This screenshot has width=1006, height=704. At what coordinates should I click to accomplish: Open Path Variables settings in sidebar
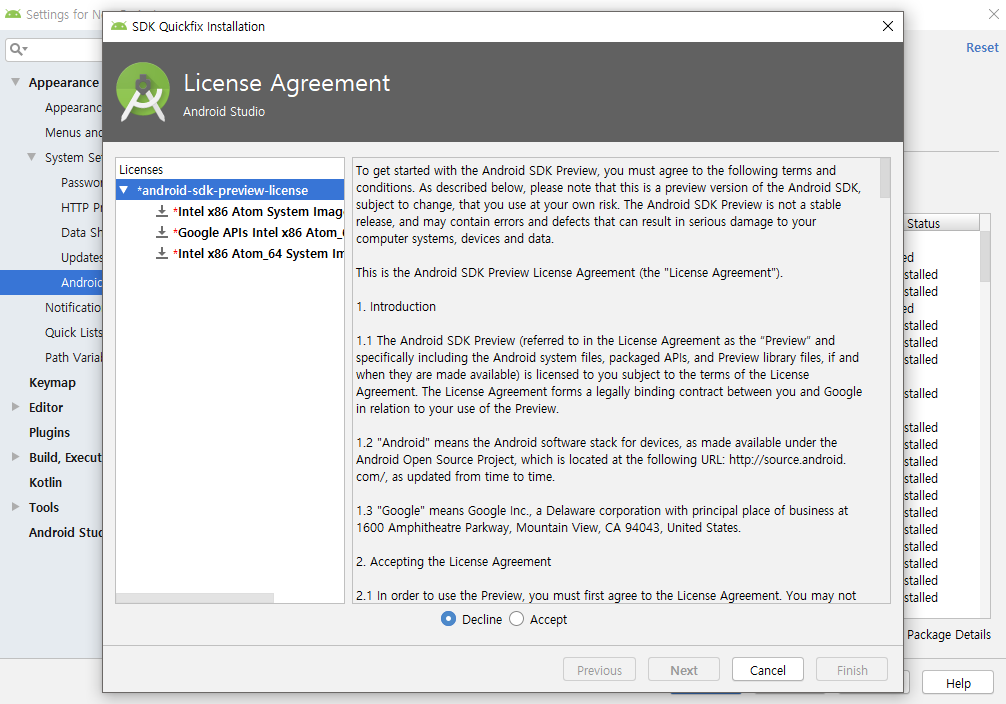(74, 357)
